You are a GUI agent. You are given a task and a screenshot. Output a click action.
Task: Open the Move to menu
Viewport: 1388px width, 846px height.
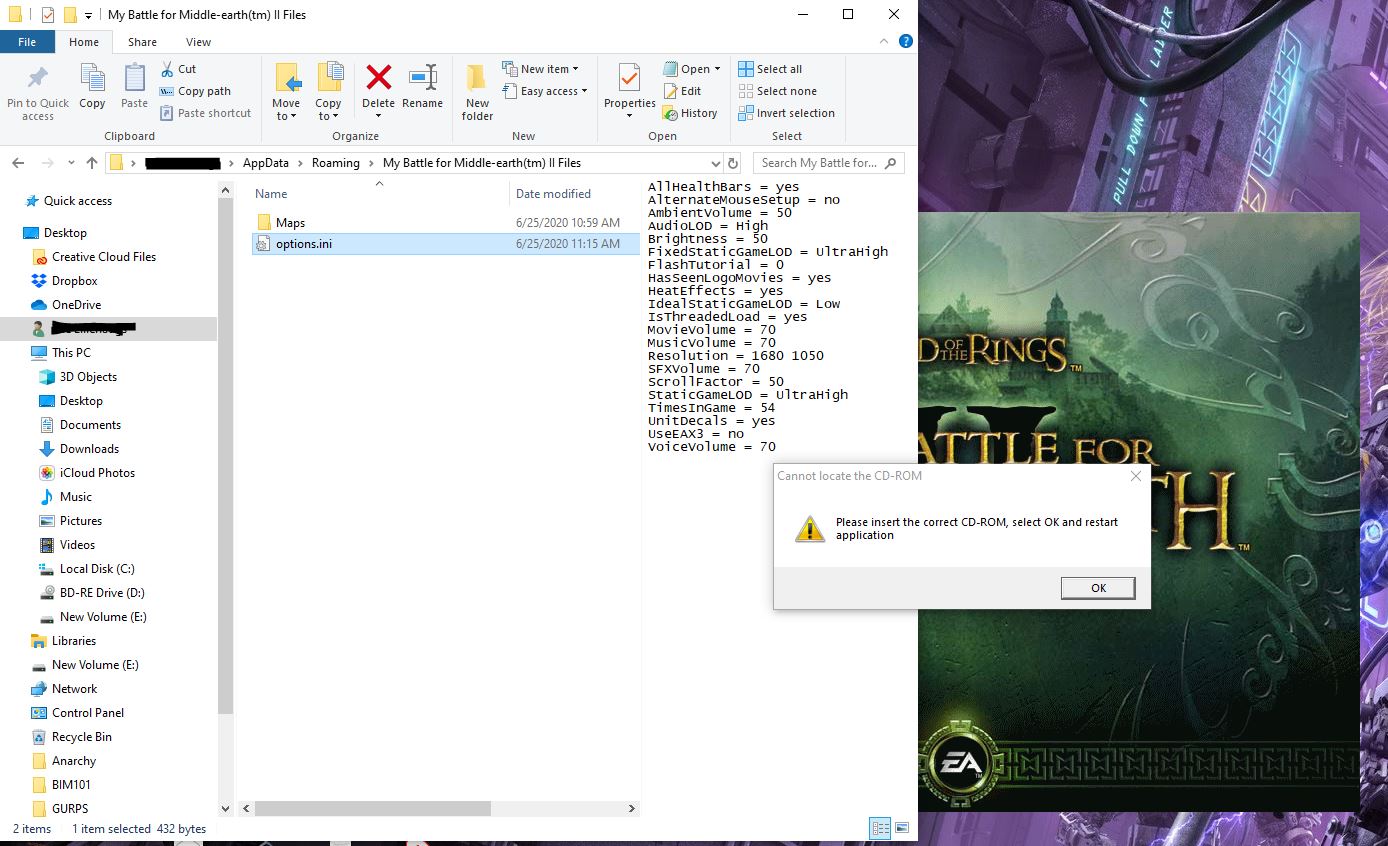286,93
